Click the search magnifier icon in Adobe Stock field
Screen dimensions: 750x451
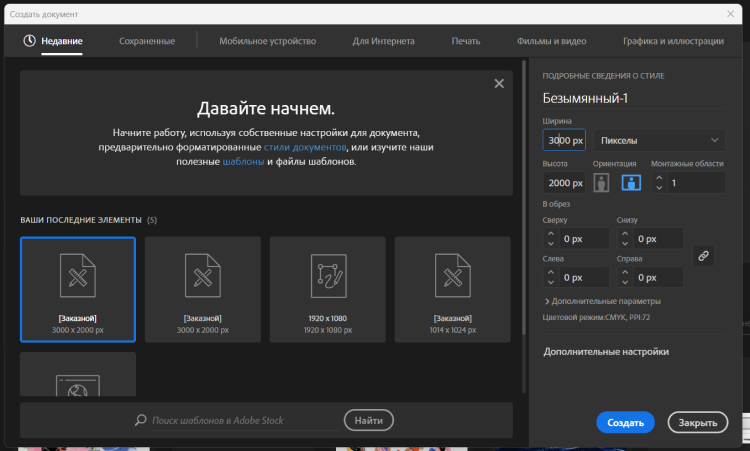pyautogui.click(x=141, y=420)
